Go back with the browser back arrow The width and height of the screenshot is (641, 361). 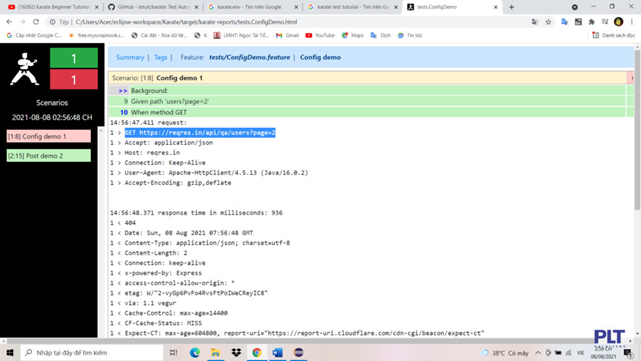[x=9, y=22]
